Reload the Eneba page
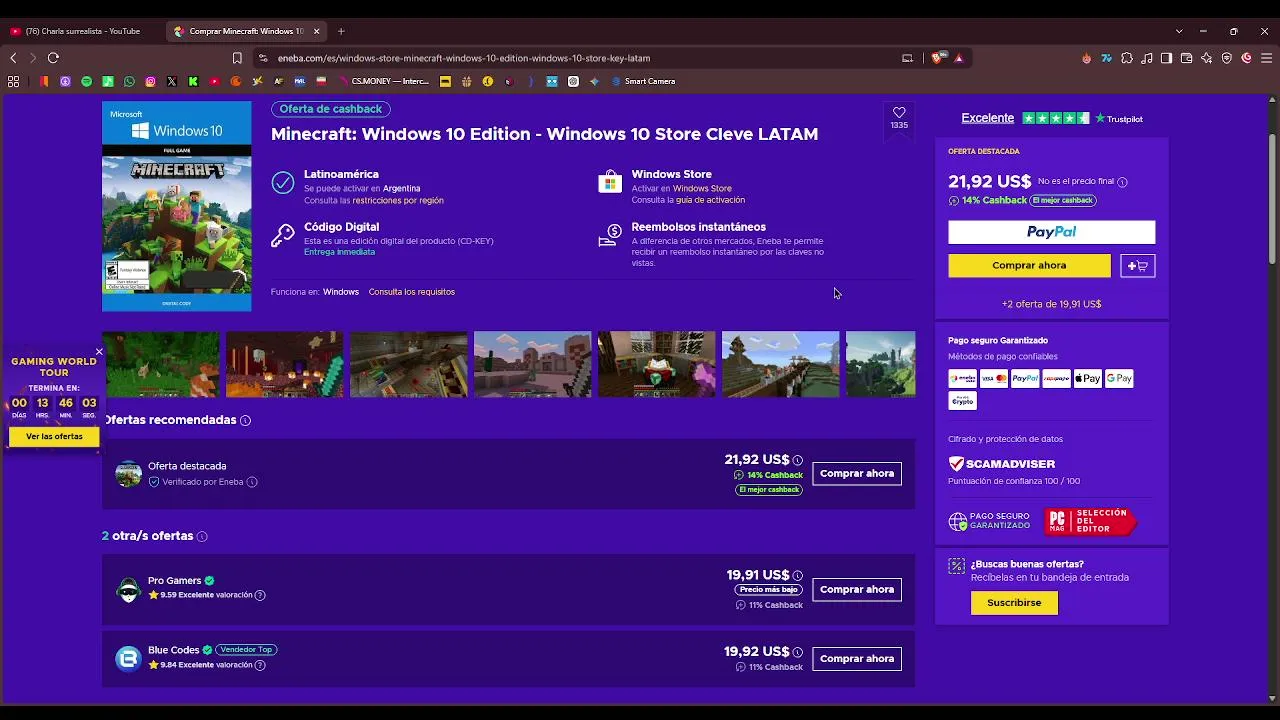Image resolution: width=1280 pixels, height=720 pixels. [x=53, y=58]
